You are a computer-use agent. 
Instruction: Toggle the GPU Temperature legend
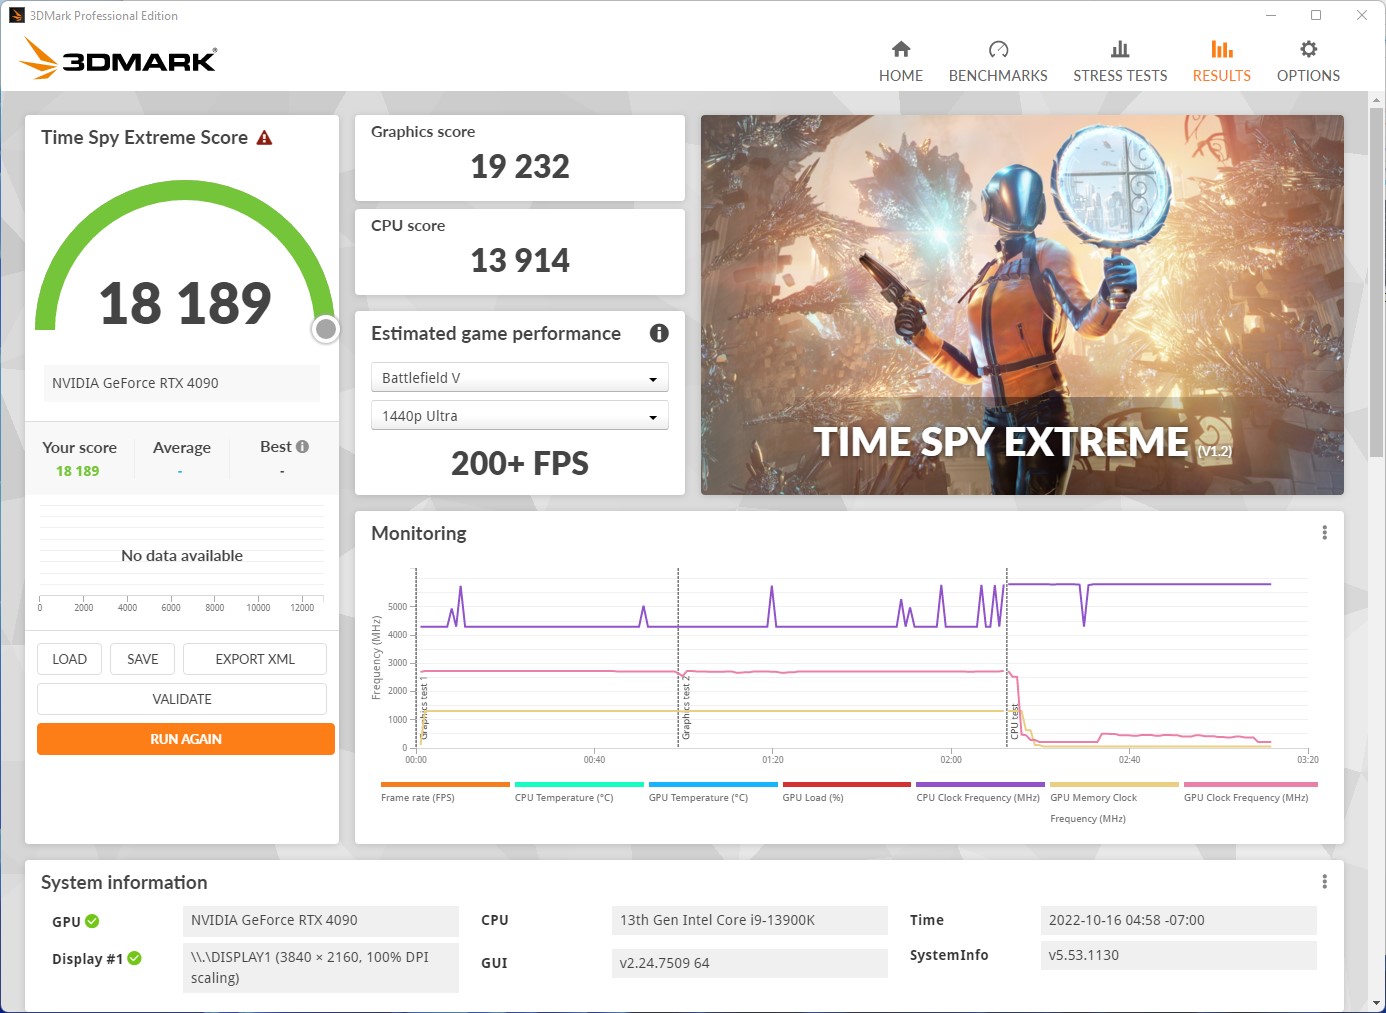(x=713, y=792)
